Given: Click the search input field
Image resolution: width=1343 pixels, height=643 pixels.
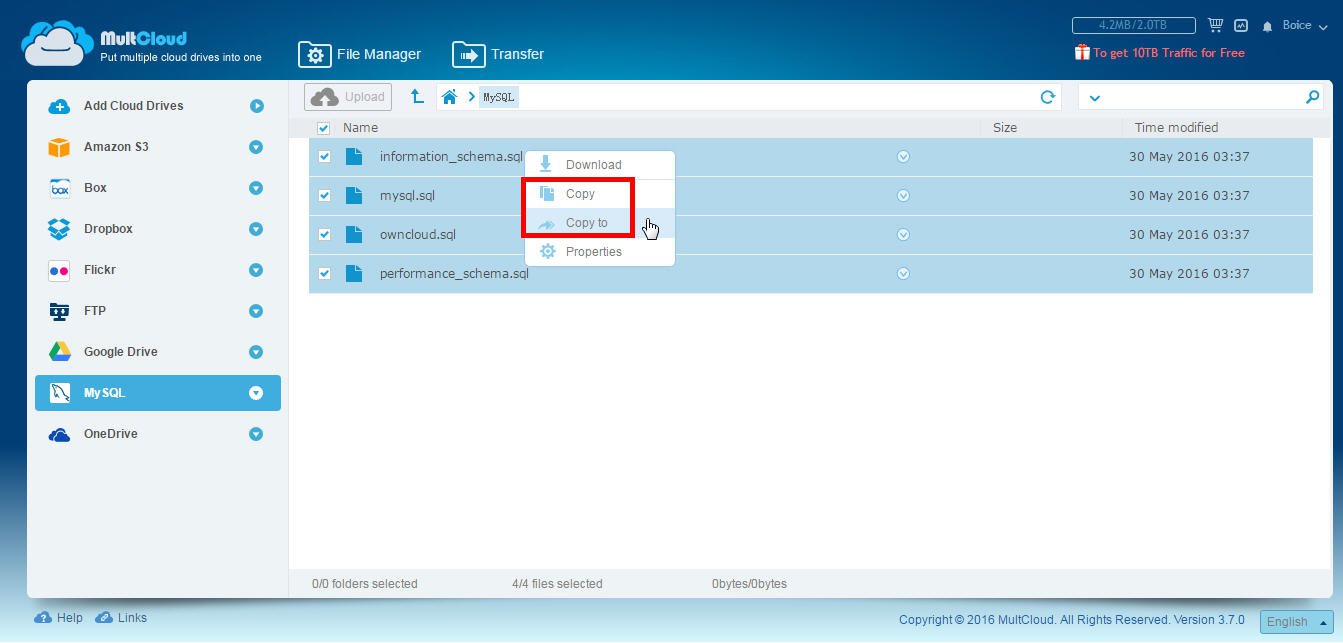Looking at the screenshot, I should click(1200, 97).
